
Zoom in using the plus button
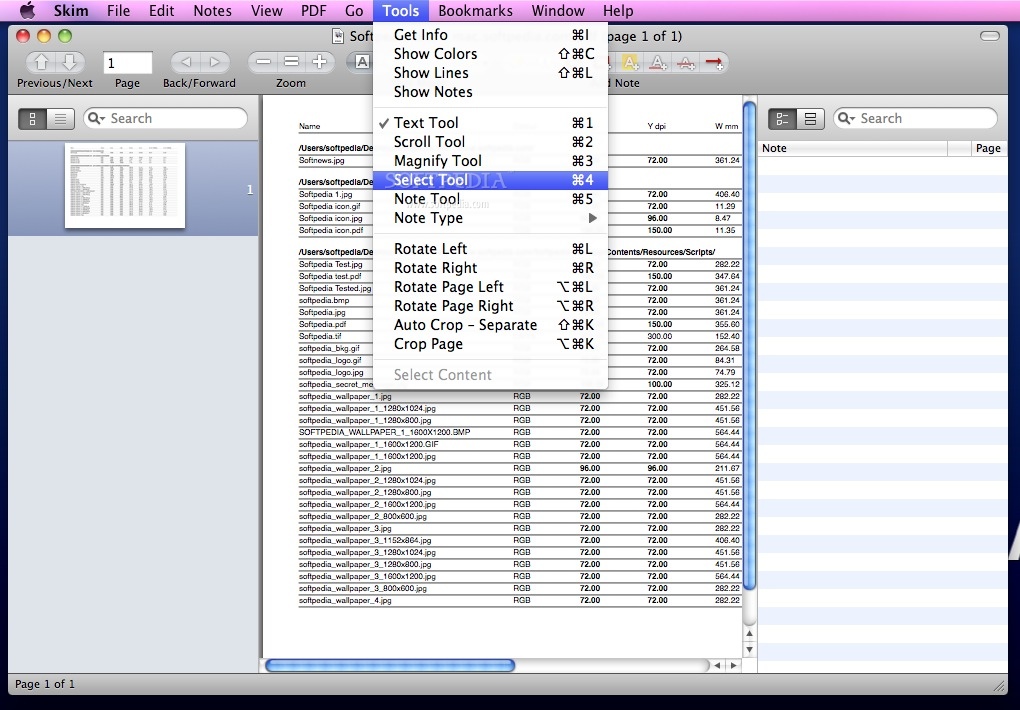pos(319,62)
